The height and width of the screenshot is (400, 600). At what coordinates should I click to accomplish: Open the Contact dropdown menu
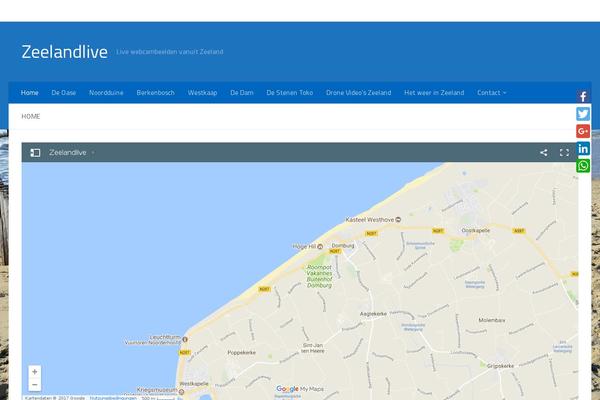[491, 93]
